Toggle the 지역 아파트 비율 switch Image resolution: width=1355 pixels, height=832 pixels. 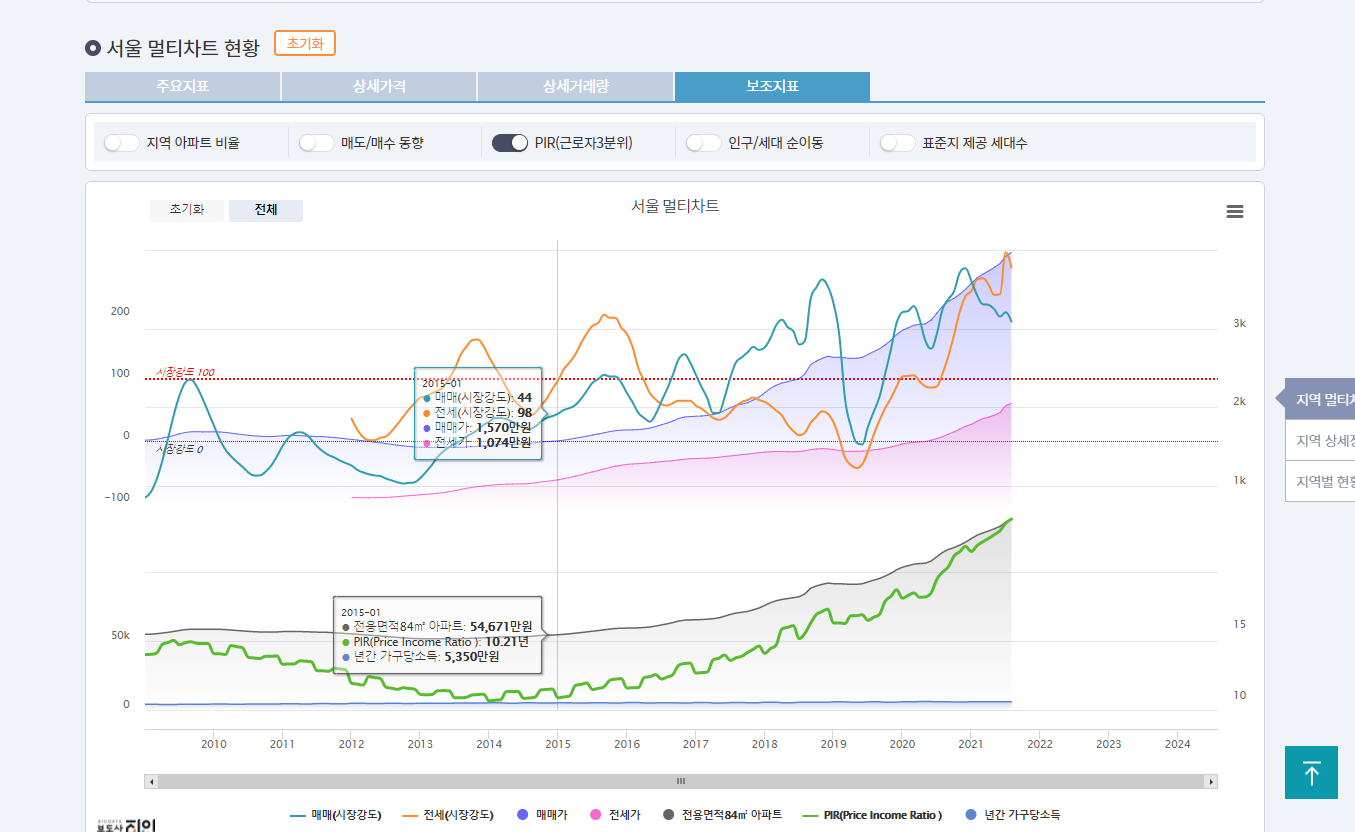click(121, 143)
